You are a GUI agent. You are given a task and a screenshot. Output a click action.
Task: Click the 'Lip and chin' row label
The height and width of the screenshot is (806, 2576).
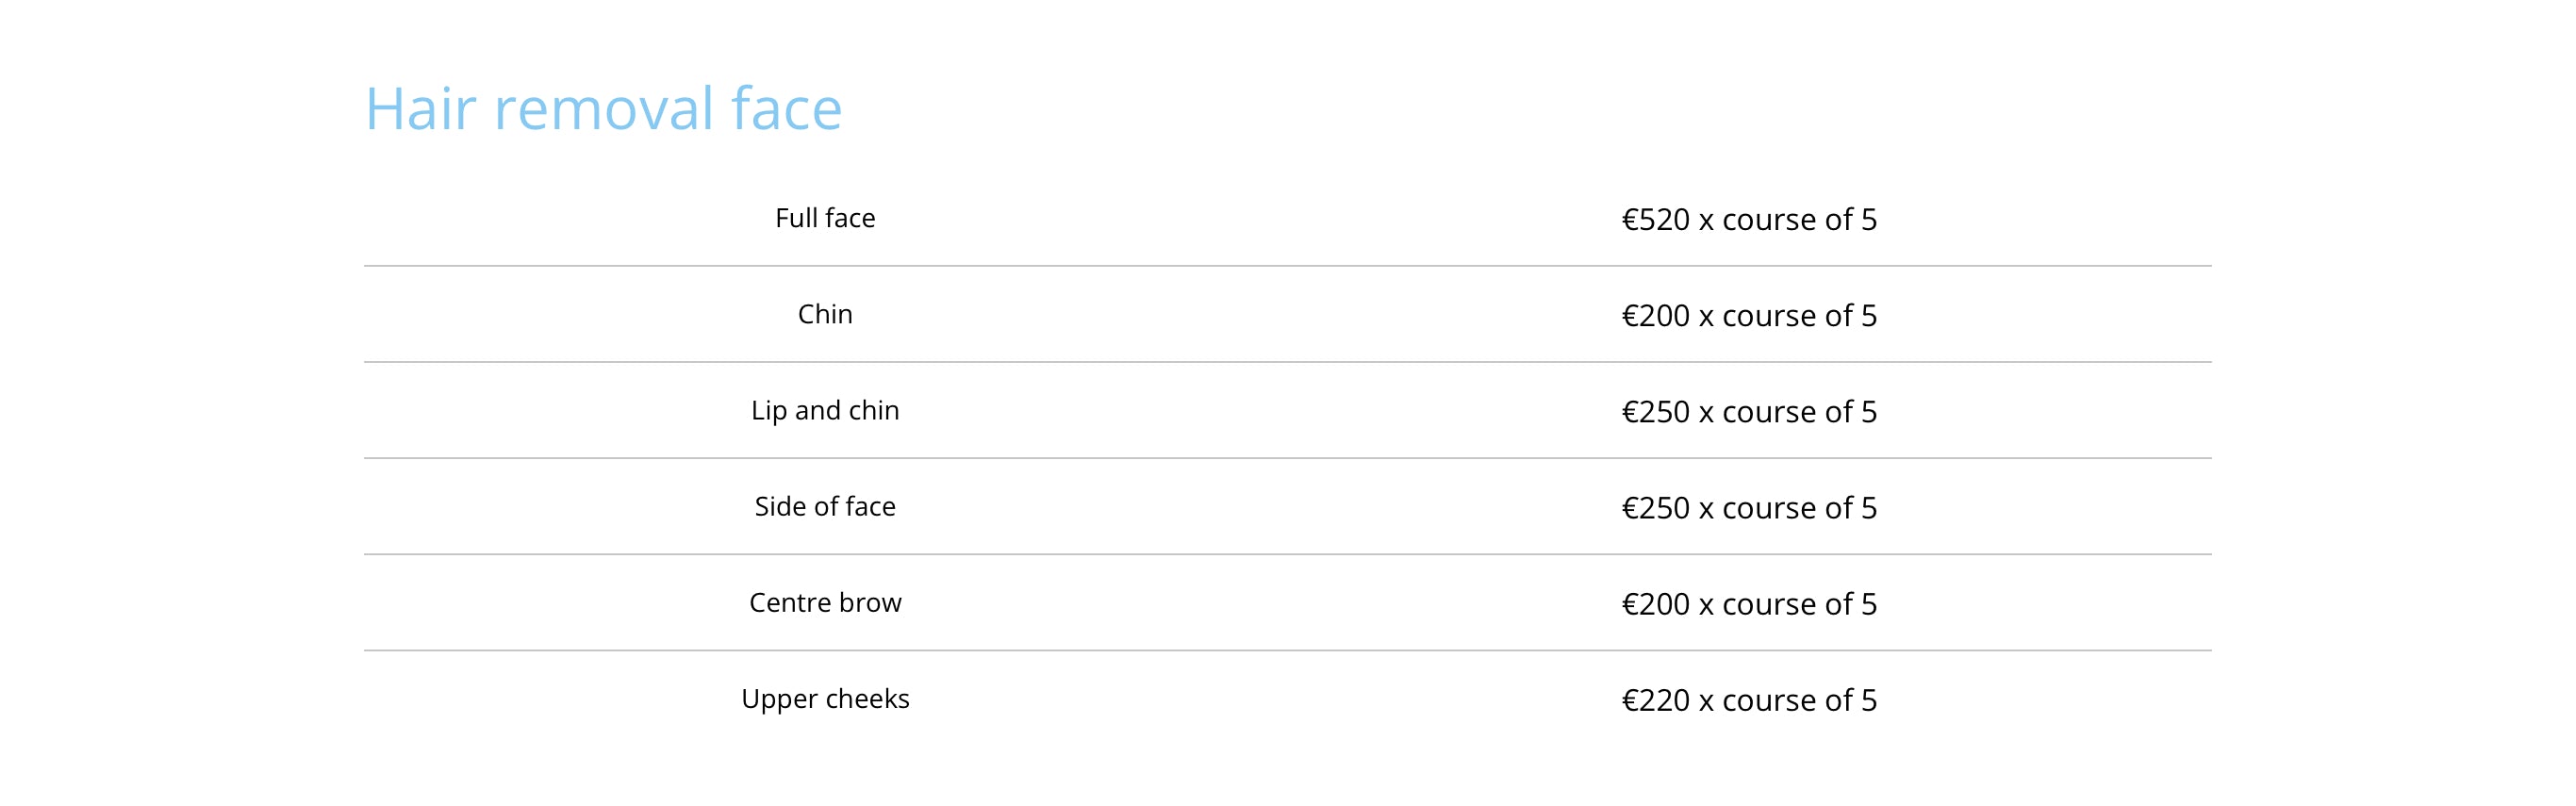[825, 410]
